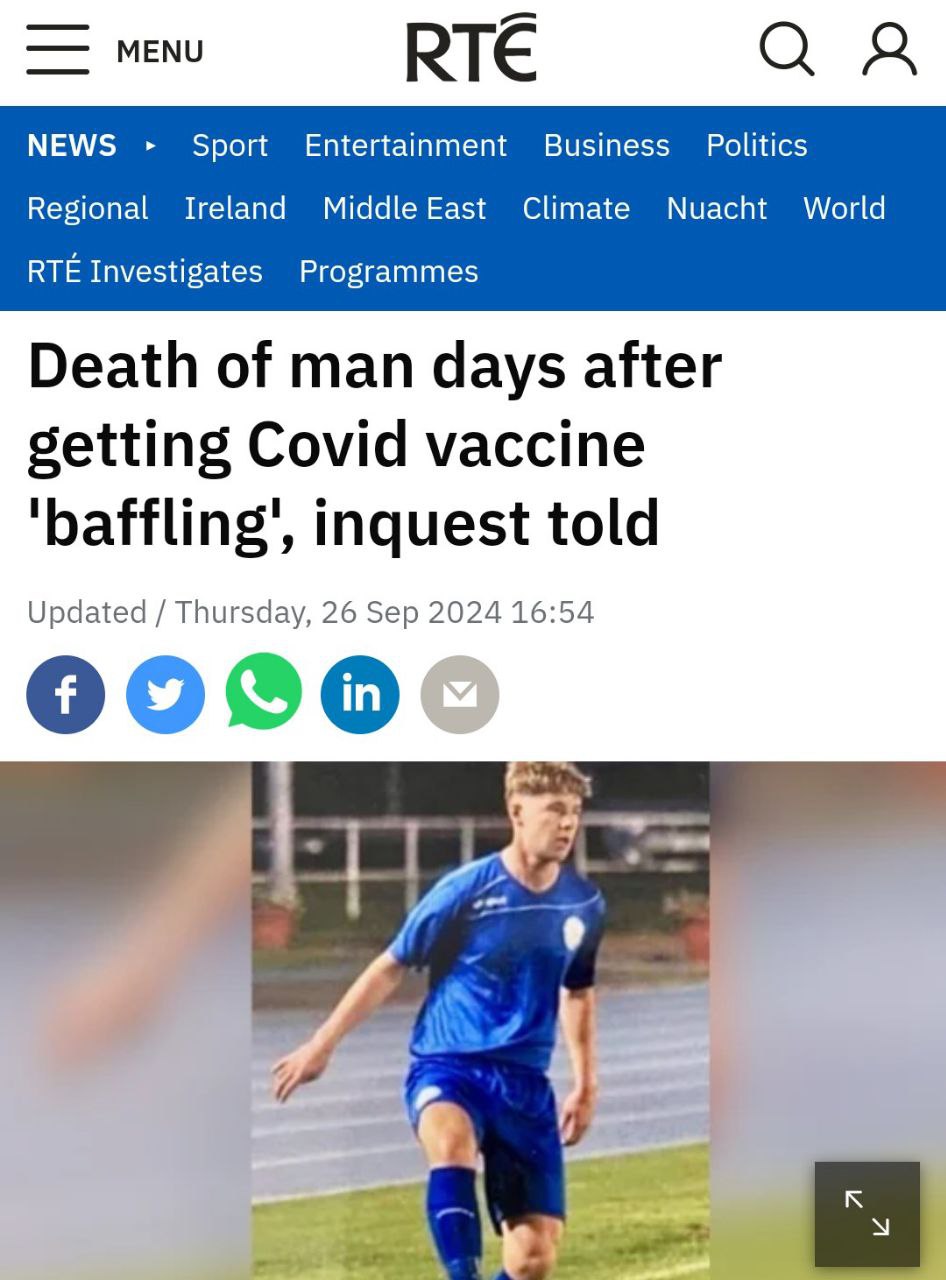Image resolution: width=946 pixels, height=1280 pixels.
Task: Share article on Twitter
Action: coord(165,695)
